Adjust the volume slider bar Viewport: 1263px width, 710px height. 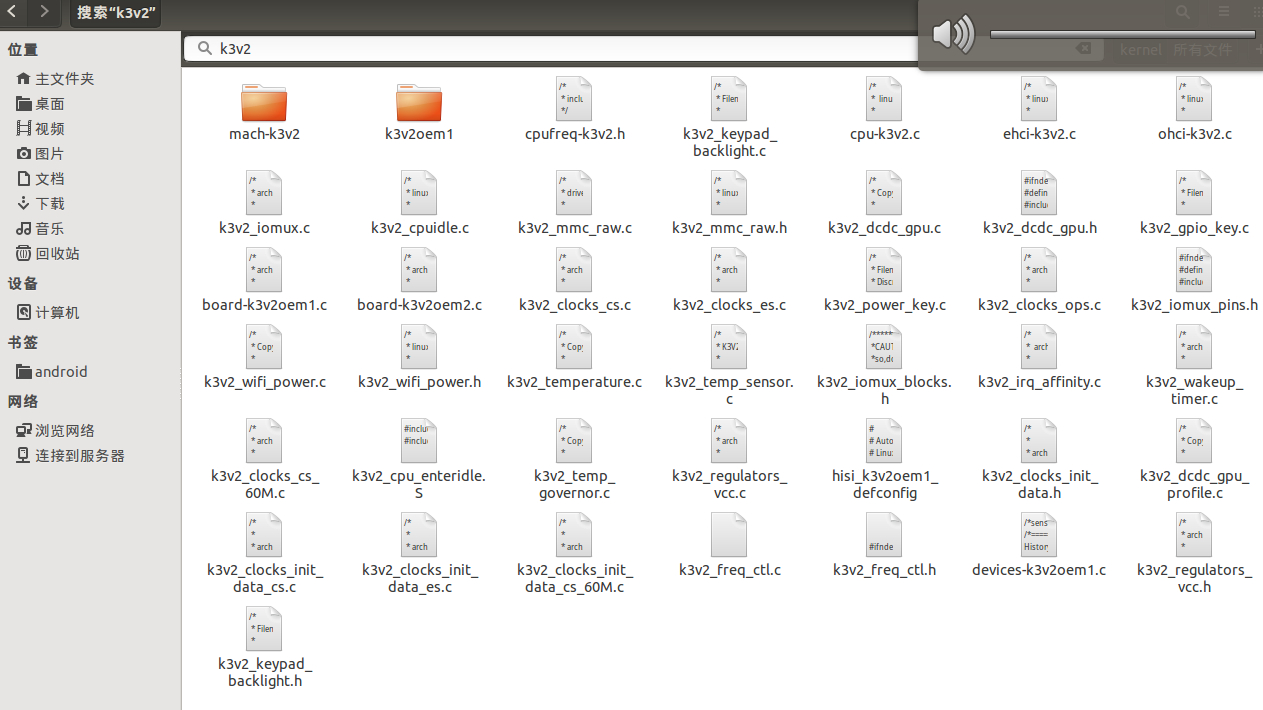(1122, 34)
